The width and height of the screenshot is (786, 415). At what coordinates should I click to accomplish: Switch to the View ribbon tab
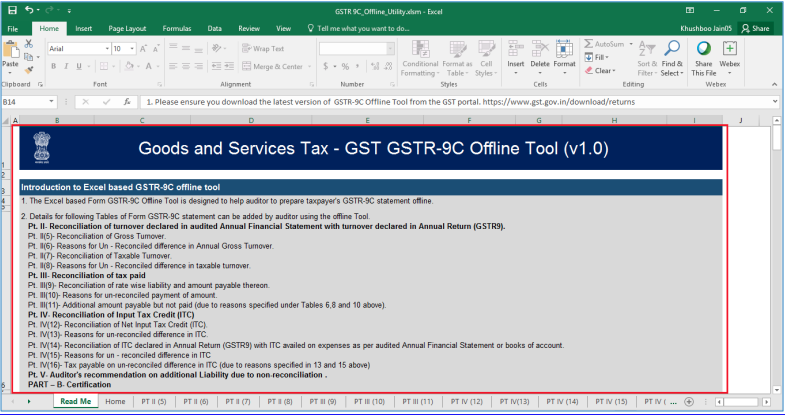click(x=283, y=29)
